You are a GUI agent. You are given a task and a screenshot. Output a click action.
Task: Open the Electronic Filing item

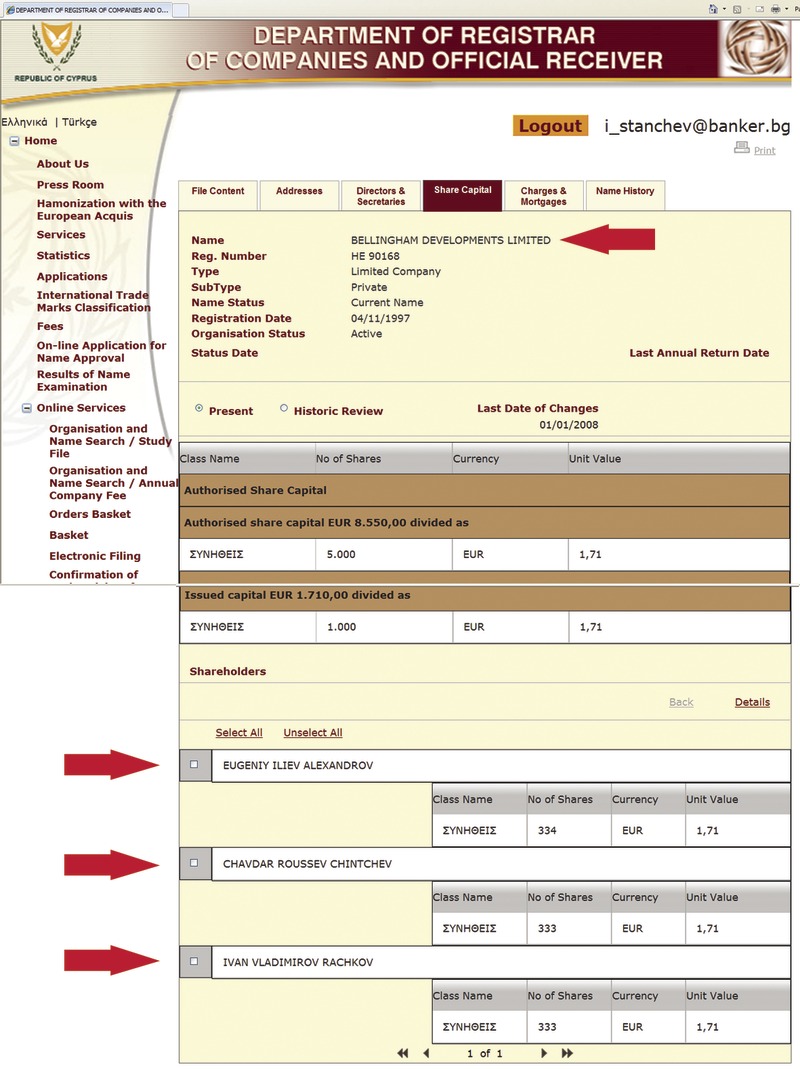(95, 556)
